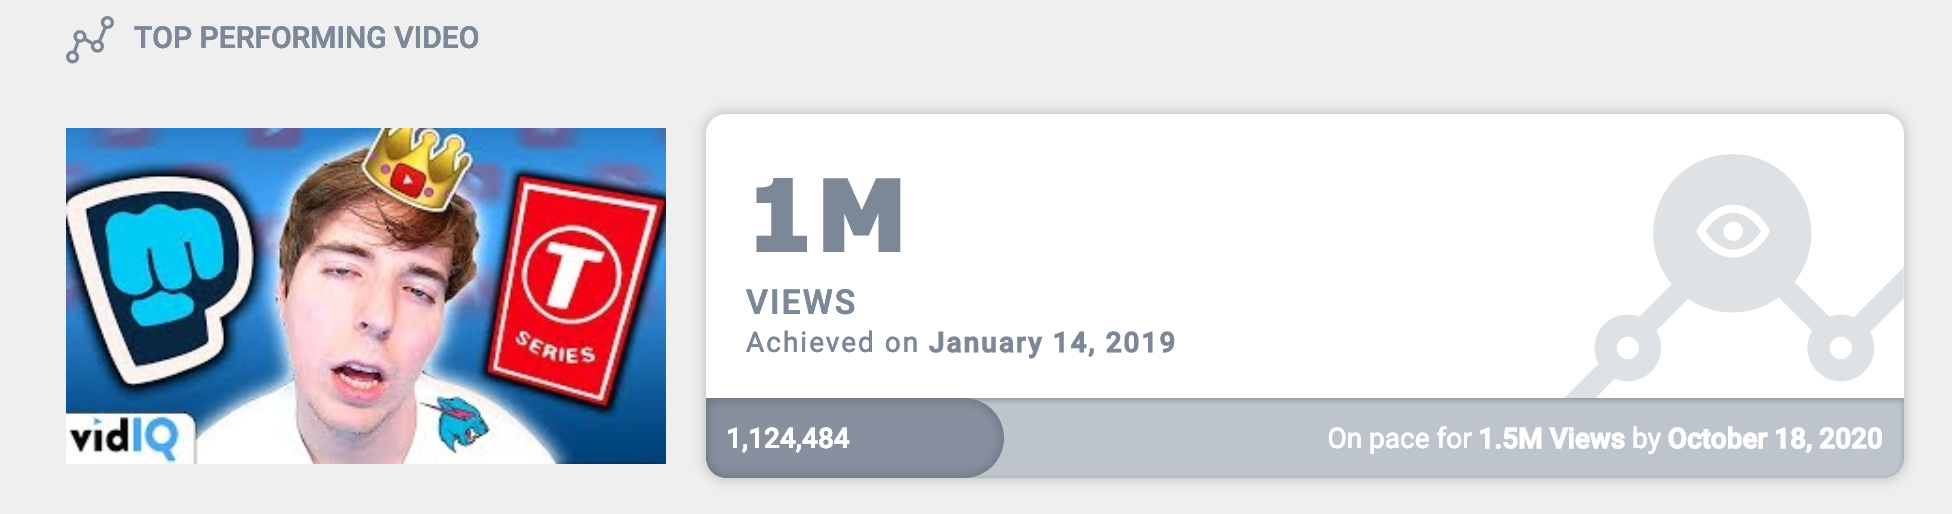Click the left circle node of graph watermark
Image resolution: width=1952 pixels, height=514 pixels.
[1627, 348]
